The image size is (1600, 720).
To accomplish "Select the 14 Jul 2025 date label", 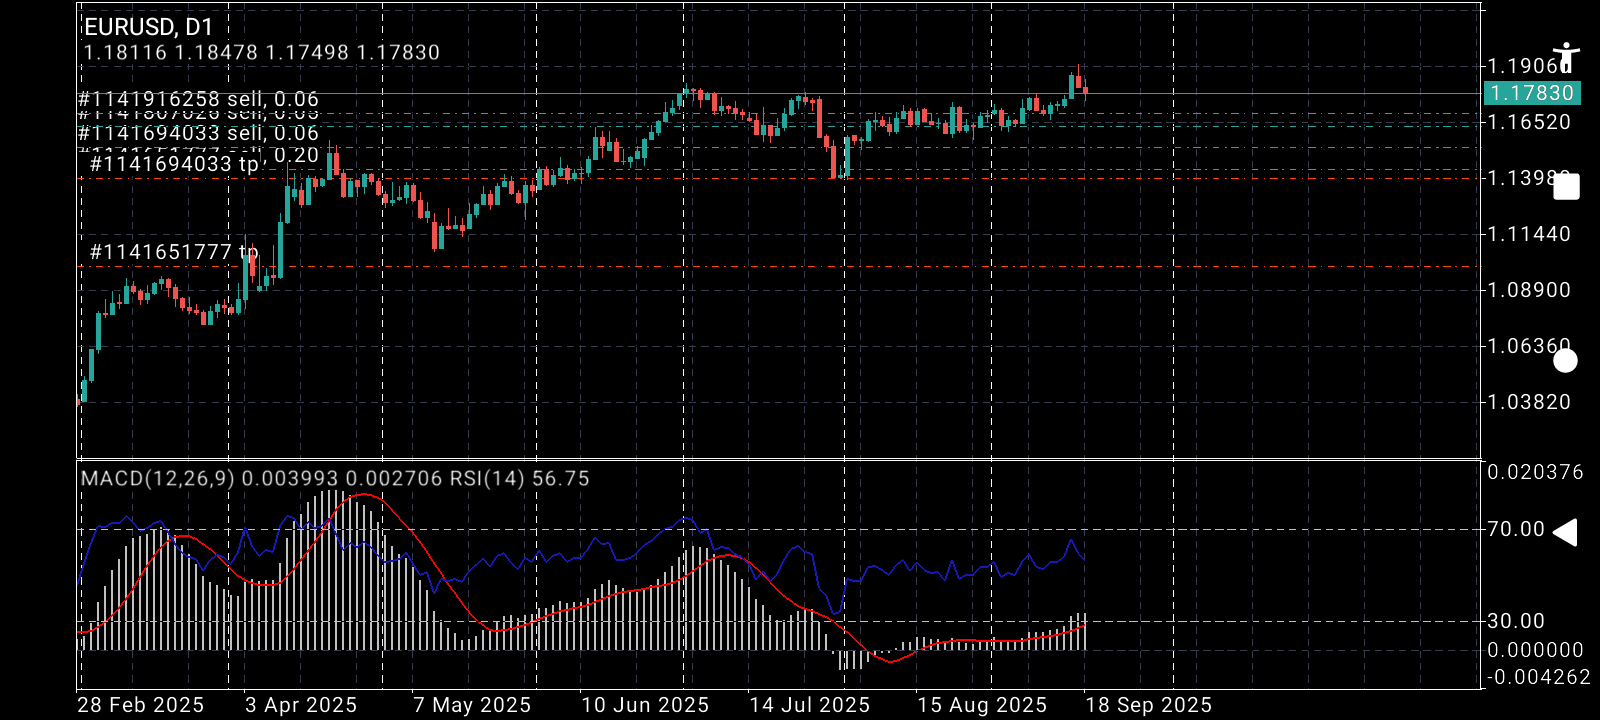I will (x=810, y=705).
